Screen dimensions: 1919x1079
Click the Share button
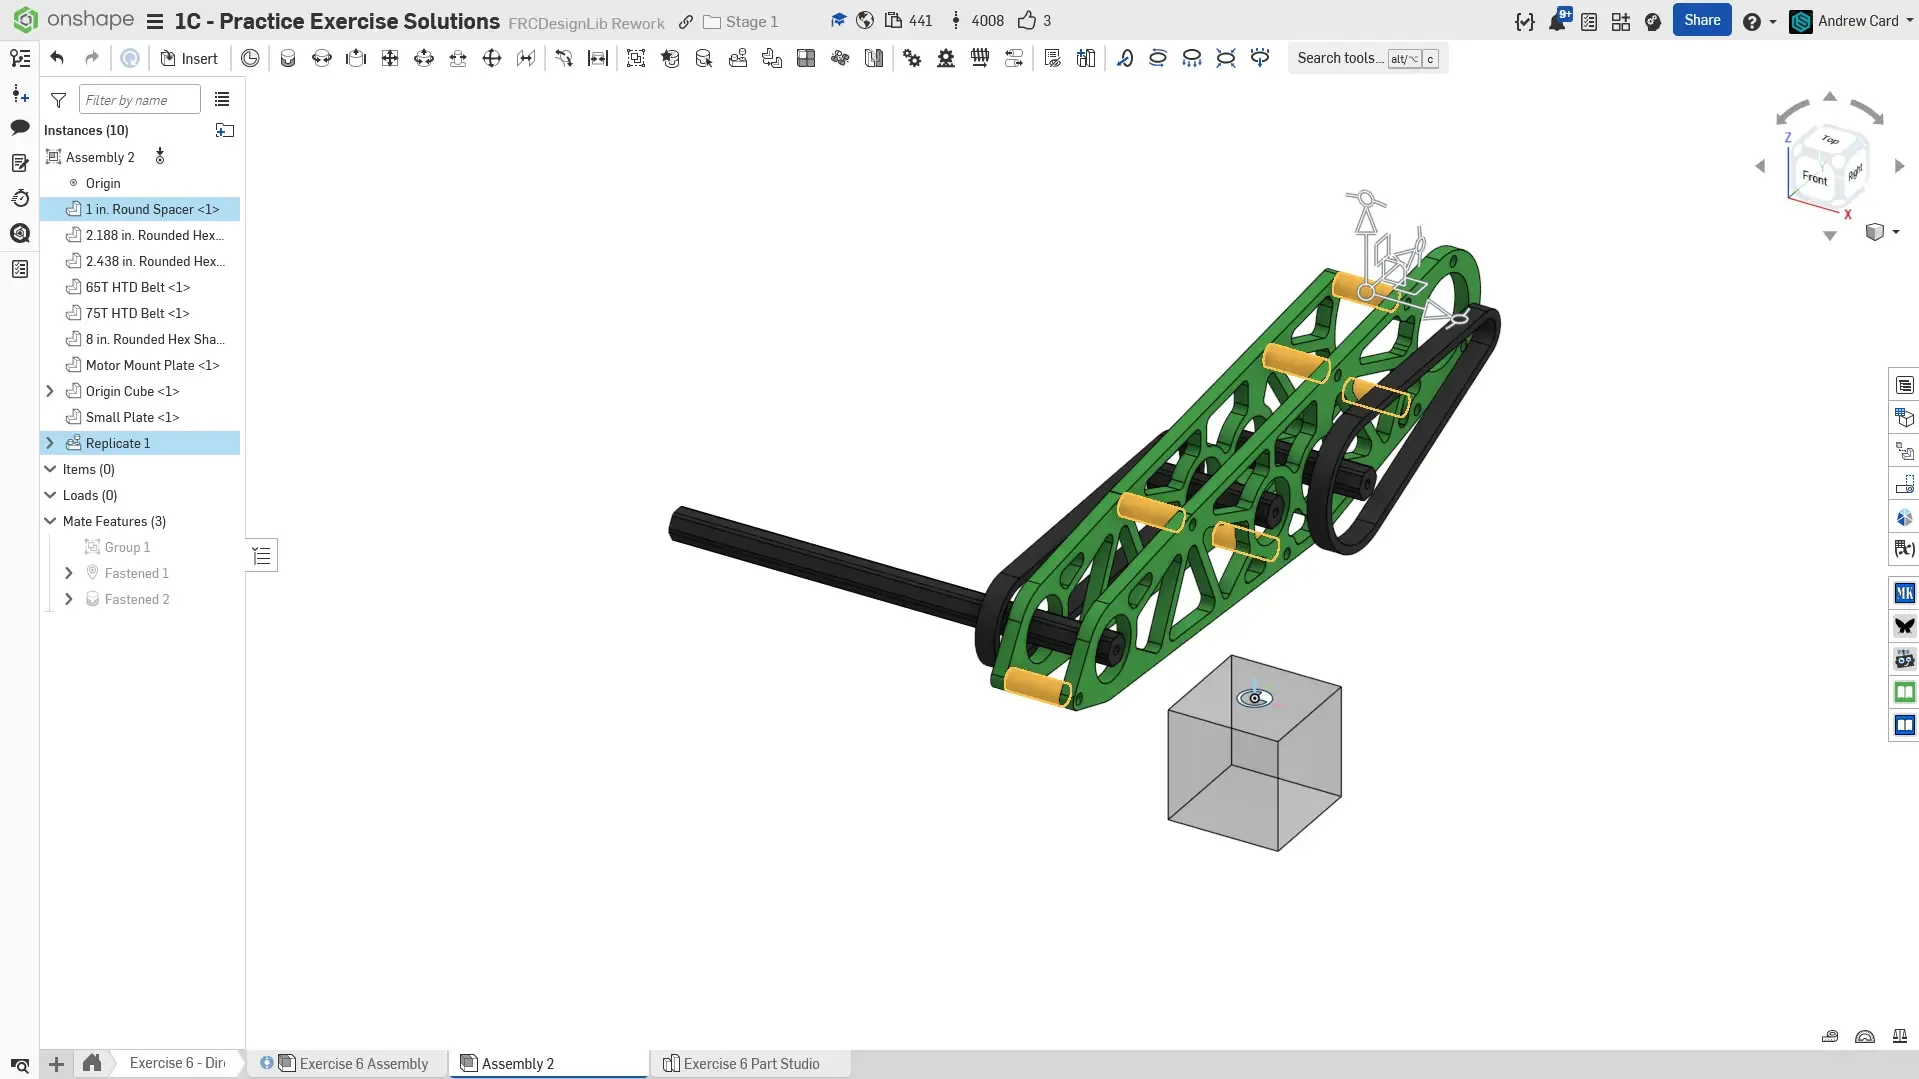click(1701, 20)
